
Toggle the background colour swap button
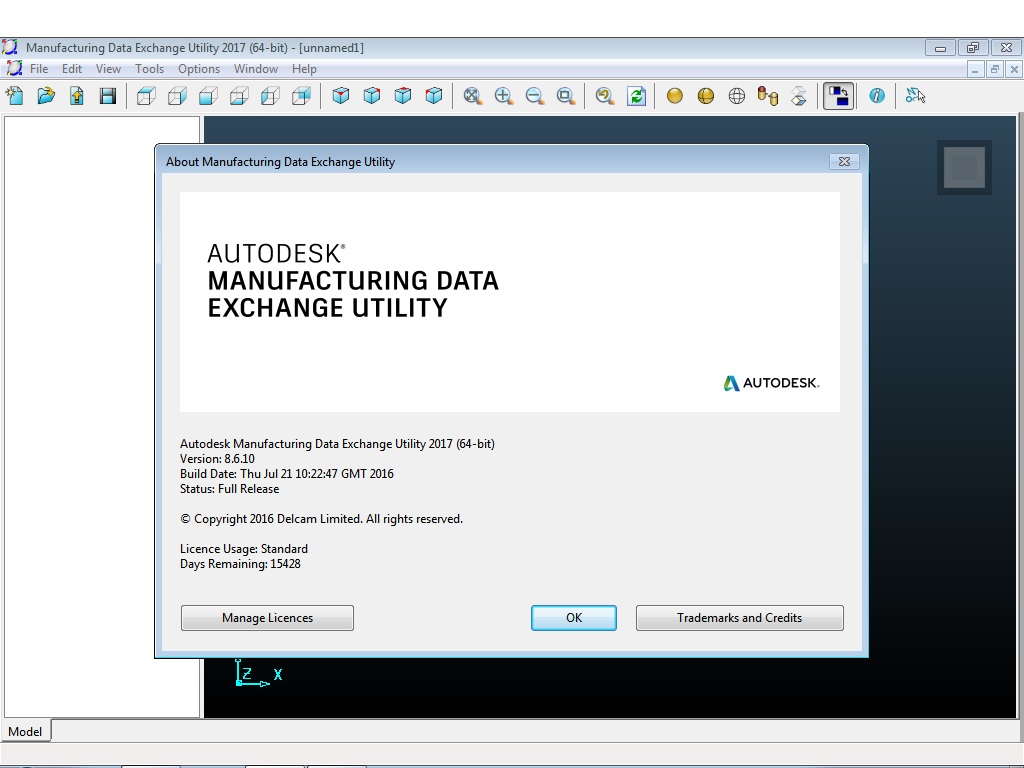click(839, 96)
